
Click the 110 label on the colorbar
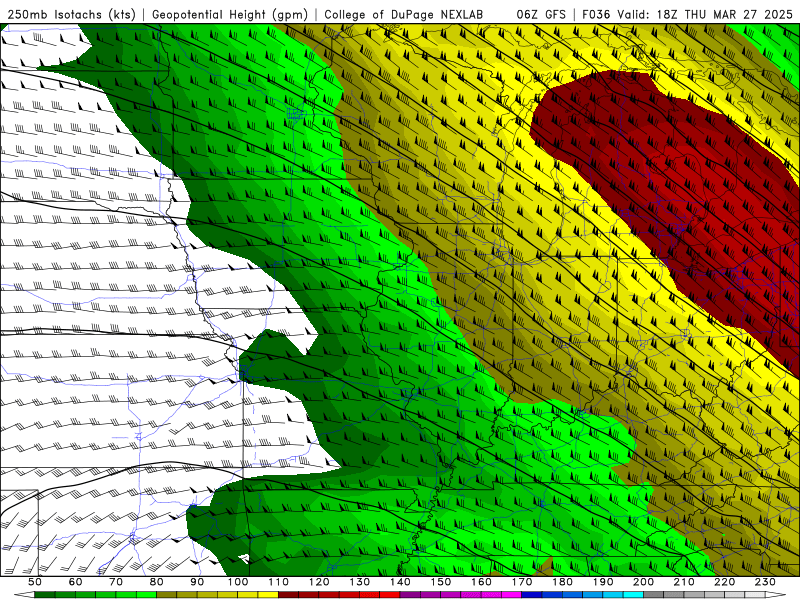(x=279, y=582)
